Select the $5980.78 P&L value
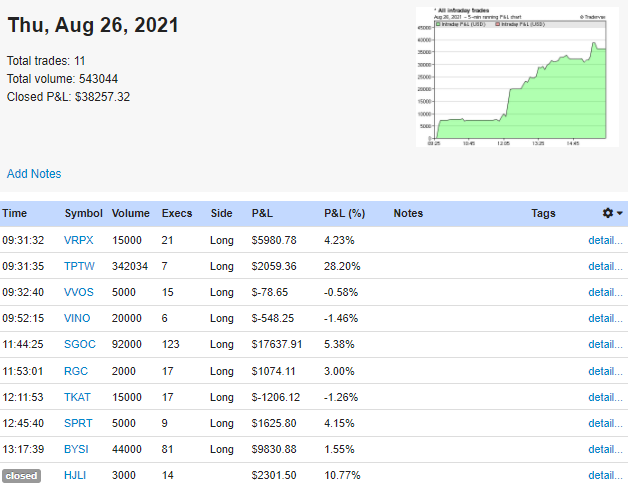The image size is (629, 487). tap(274, 240)
